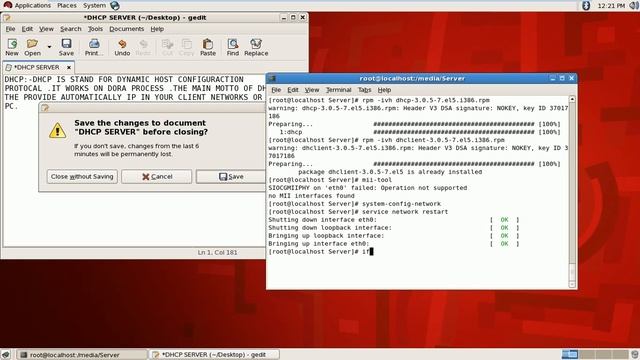The width and height of the screenshot is (640, 360).
Task: Click terminal scrollbar down arrow
Action: pyautogui.click(x=572, y=284)
